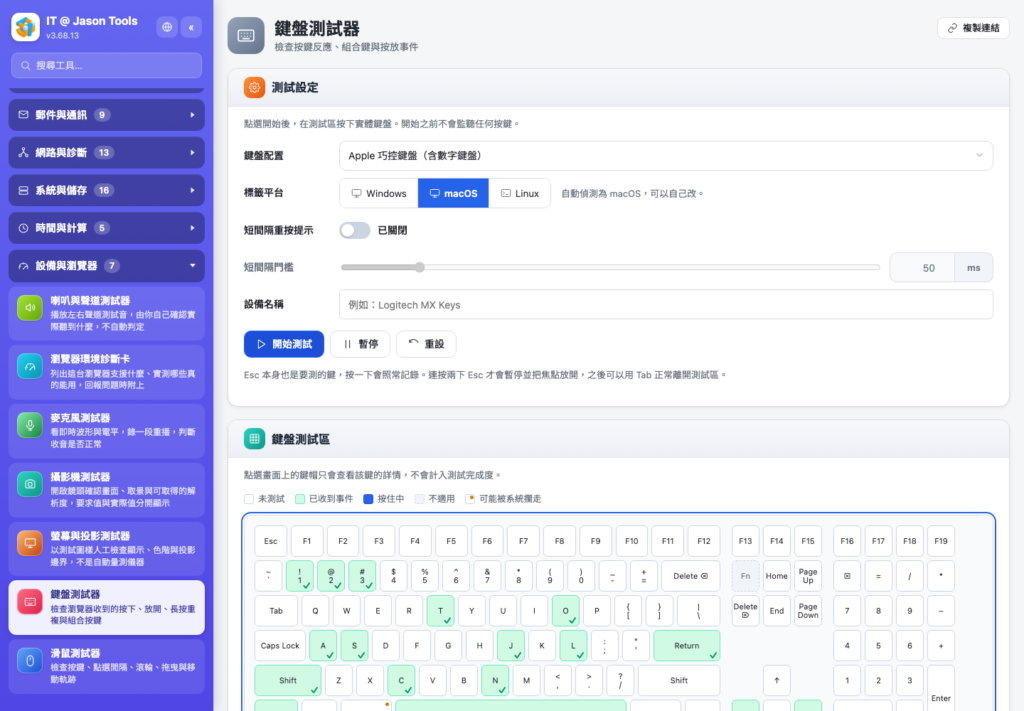Screen dimensions: 1024x711
Task: Click the red keyboard tester sidebar icon
Action: pyautogui.click(x=30, y=601)
